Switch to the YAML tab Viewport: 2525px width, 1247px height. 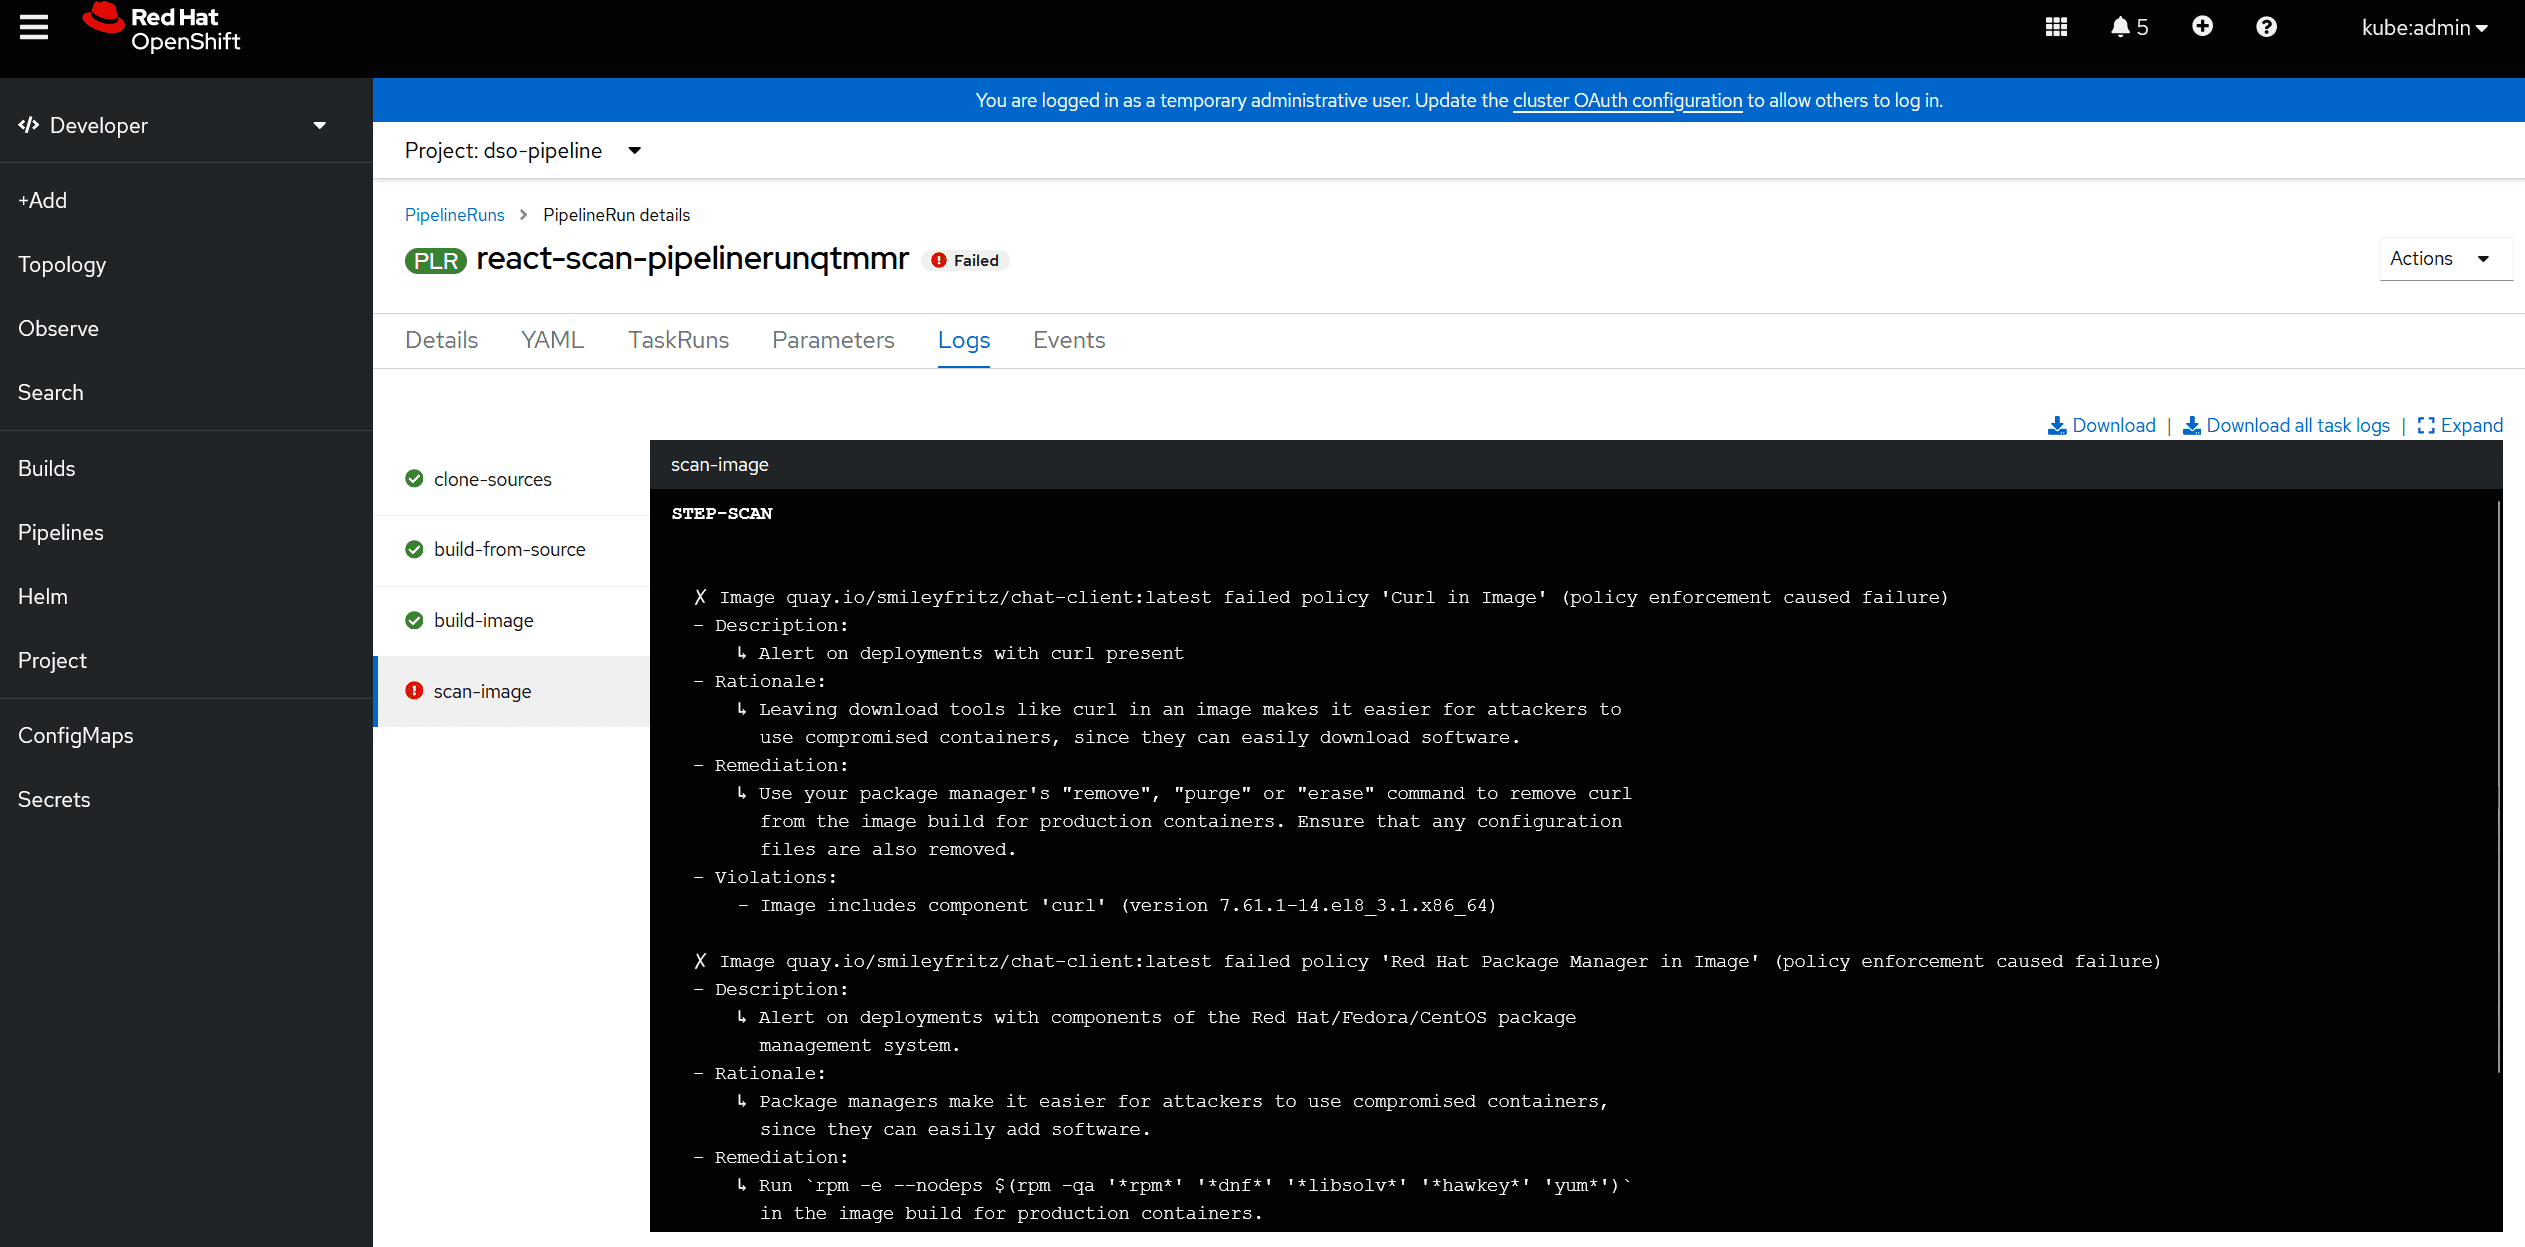click(x=553, y=341)
